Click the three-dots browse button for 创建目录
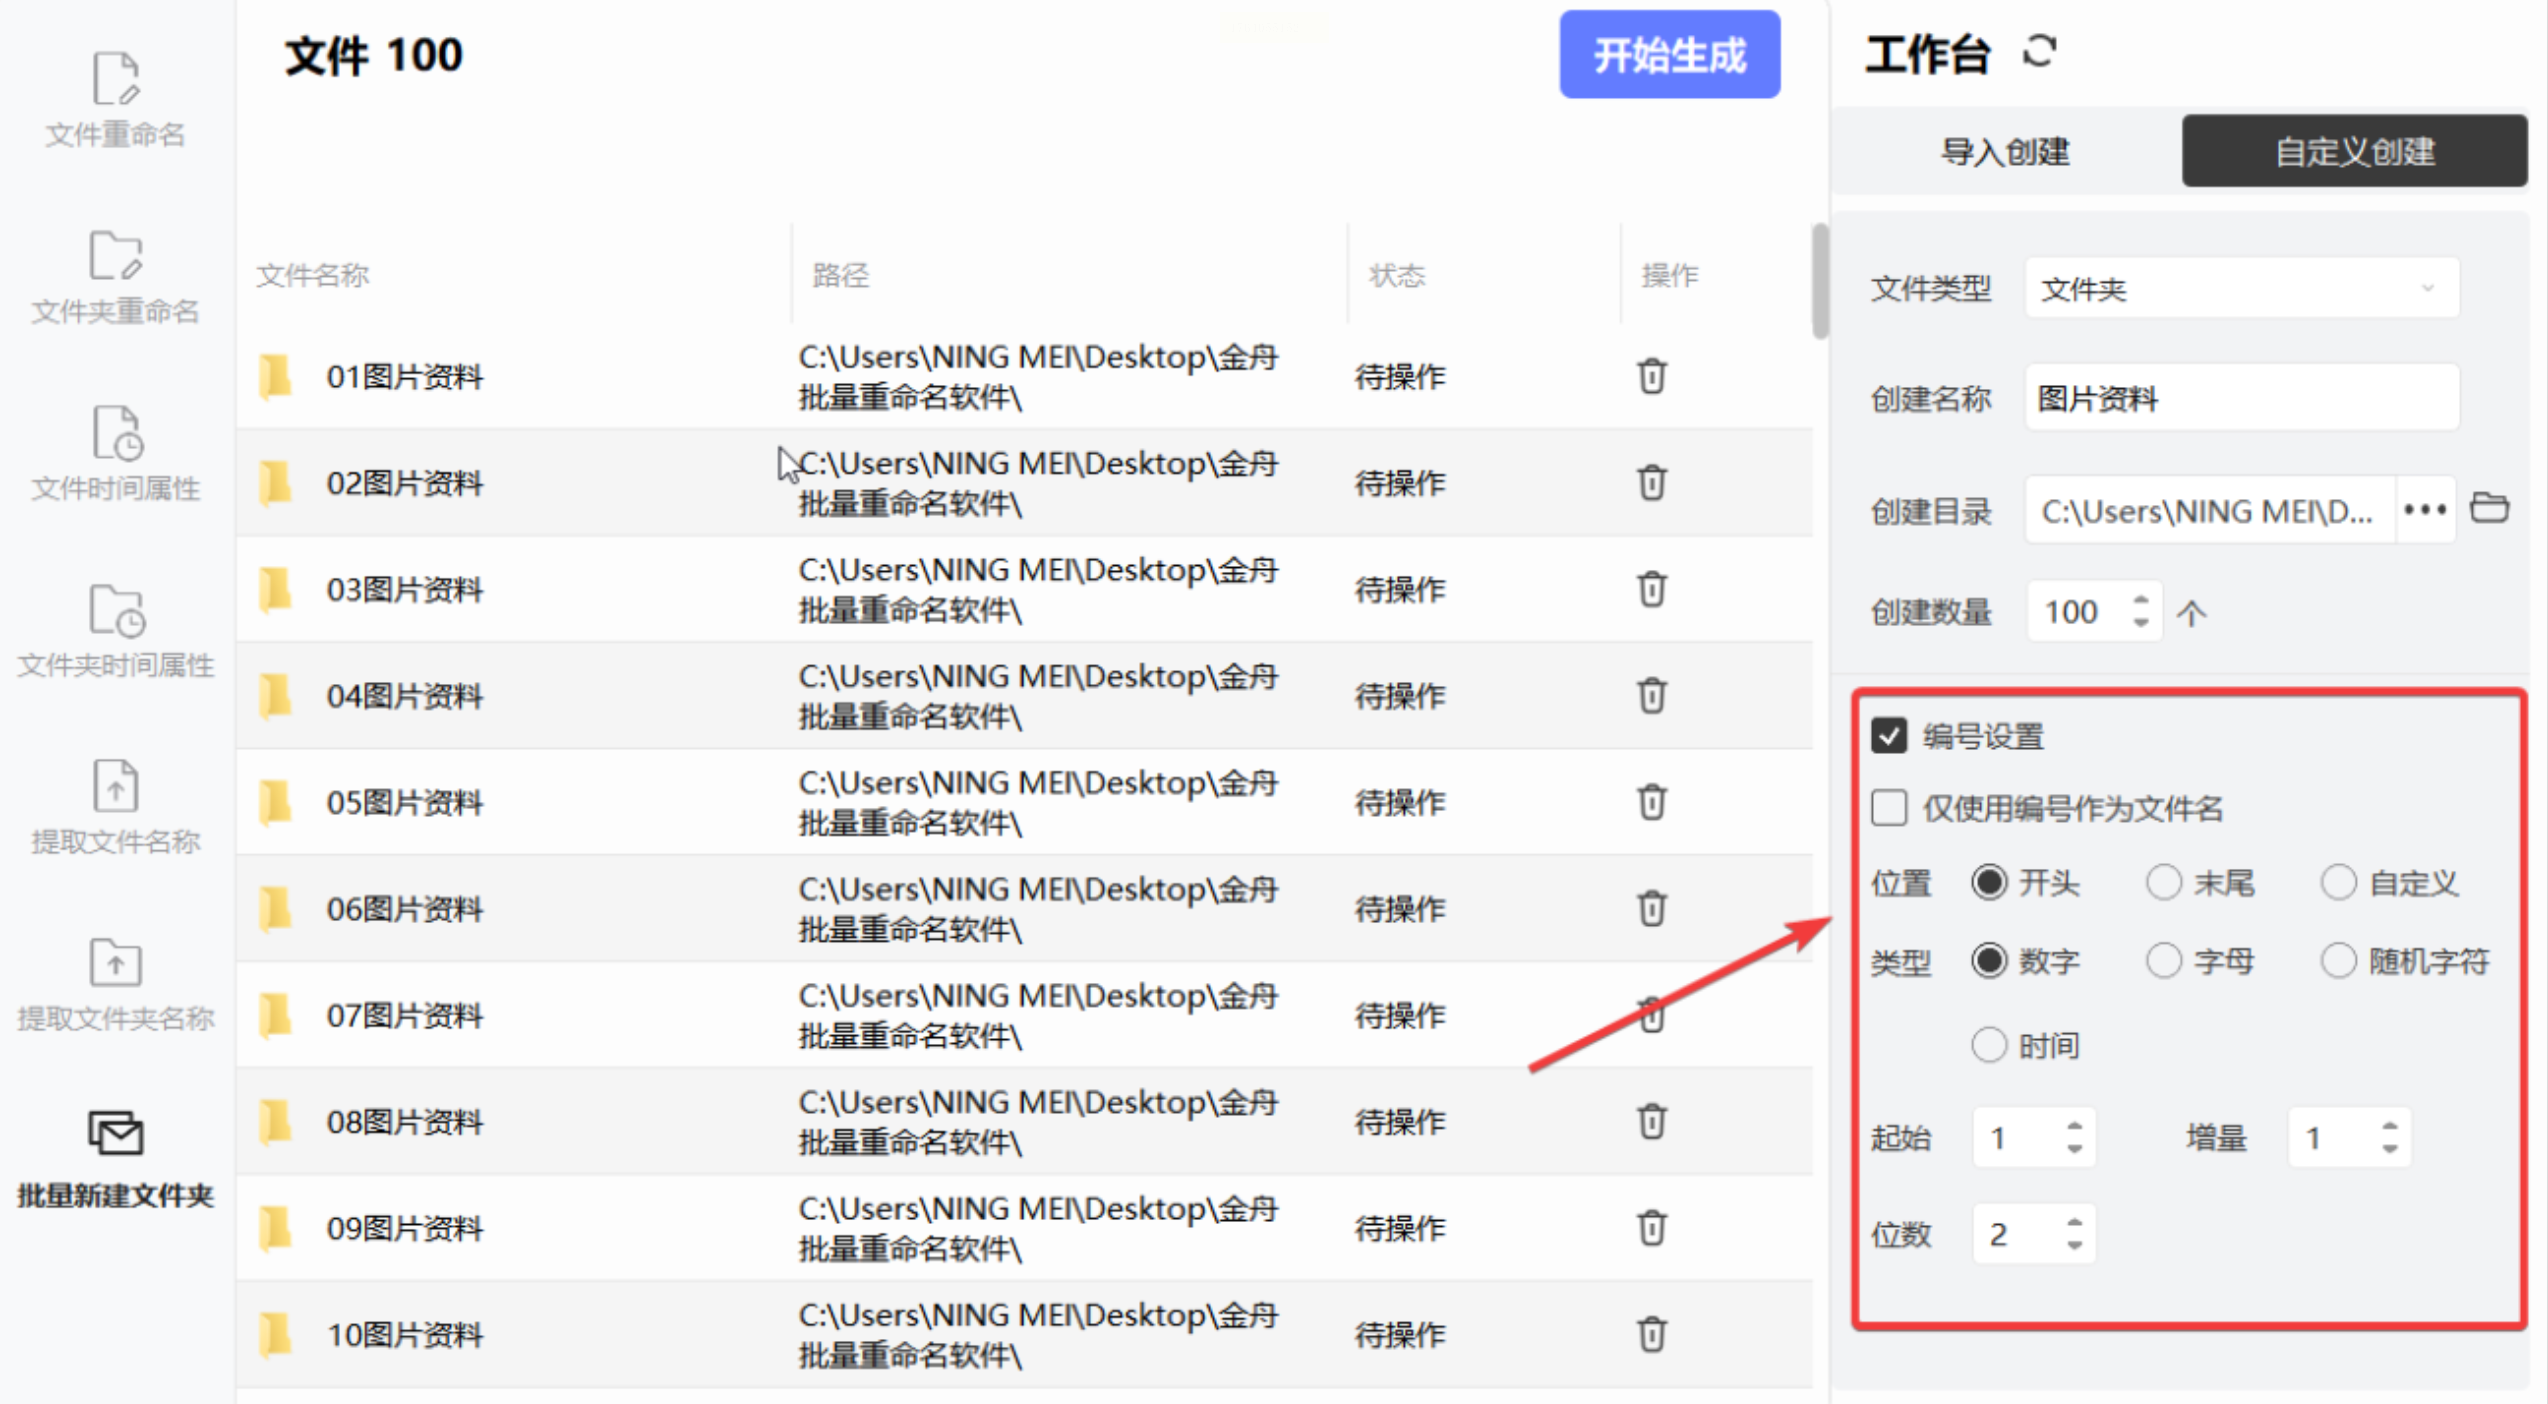The height and width of the screenshot is (1404, 2548). (2424, 510)
